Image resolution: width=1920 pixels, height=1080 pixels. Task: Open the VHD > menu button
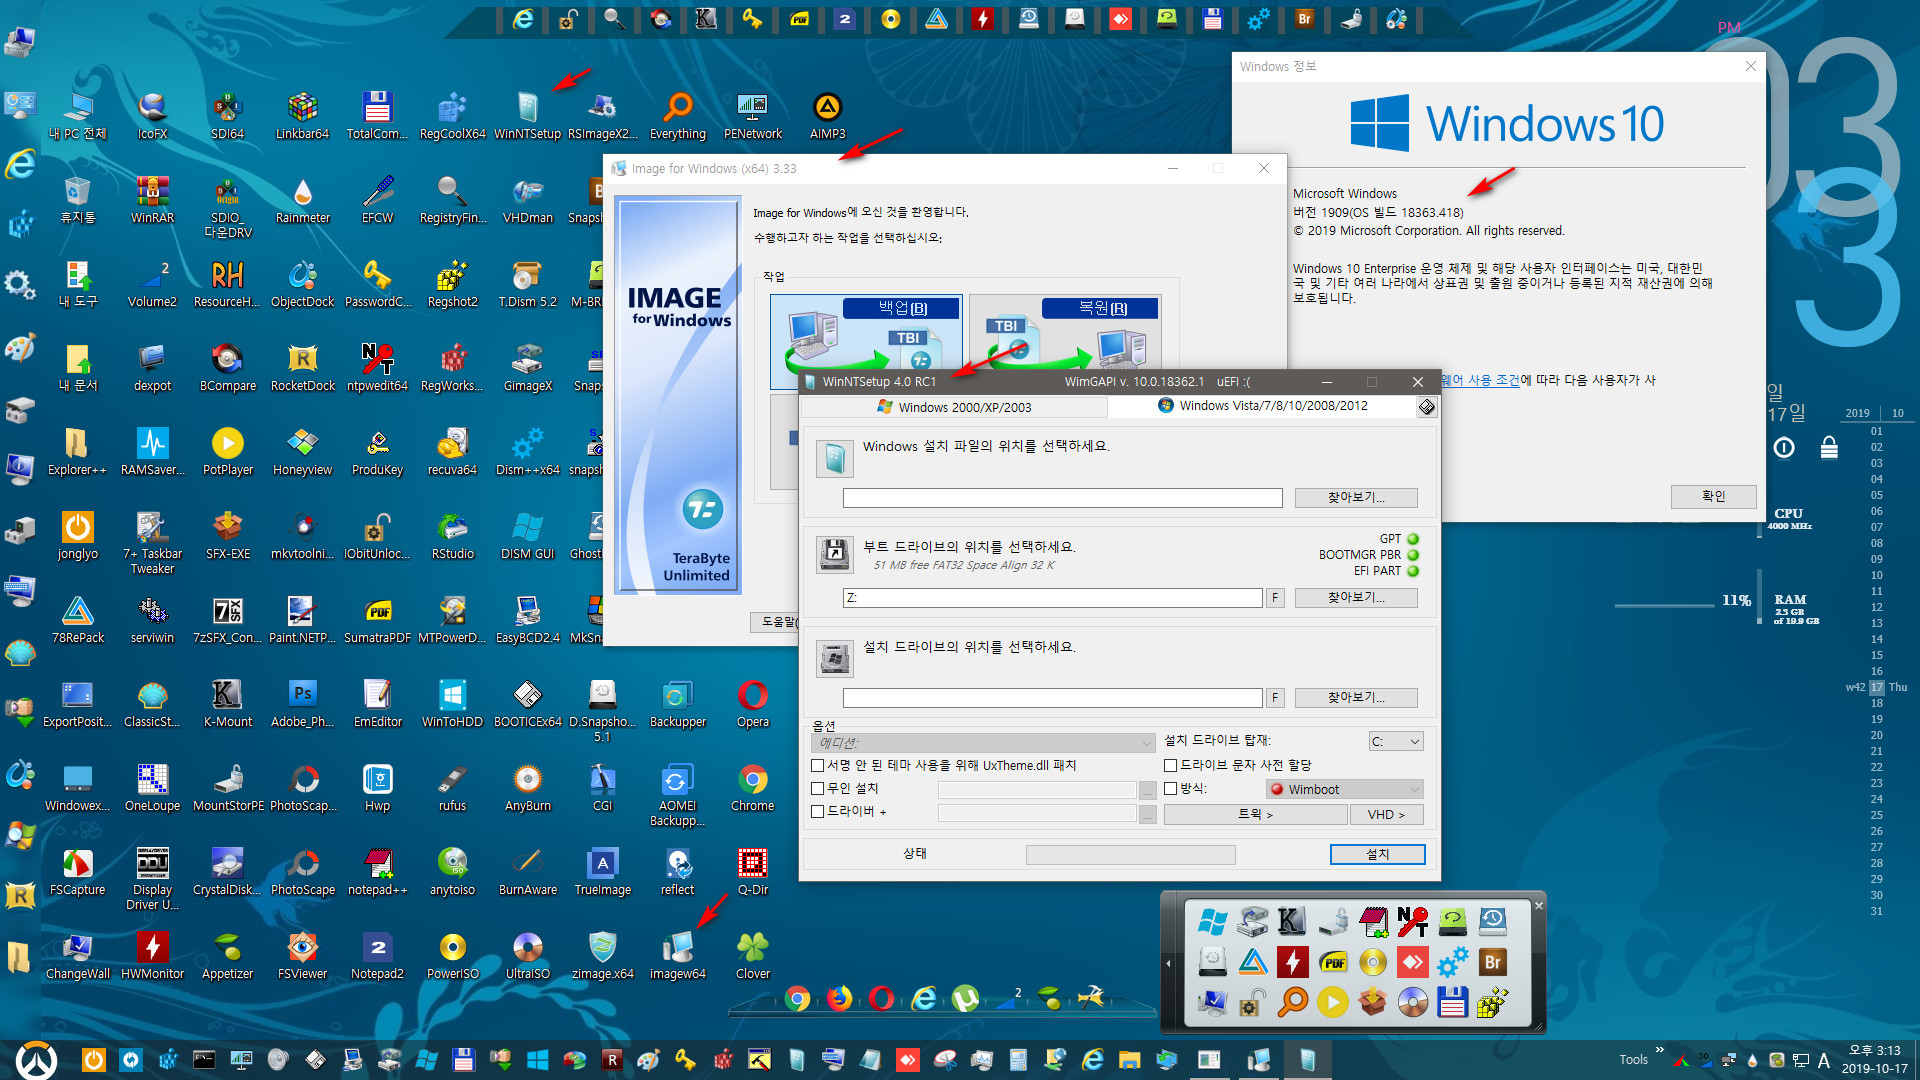tap(1386, 815)
